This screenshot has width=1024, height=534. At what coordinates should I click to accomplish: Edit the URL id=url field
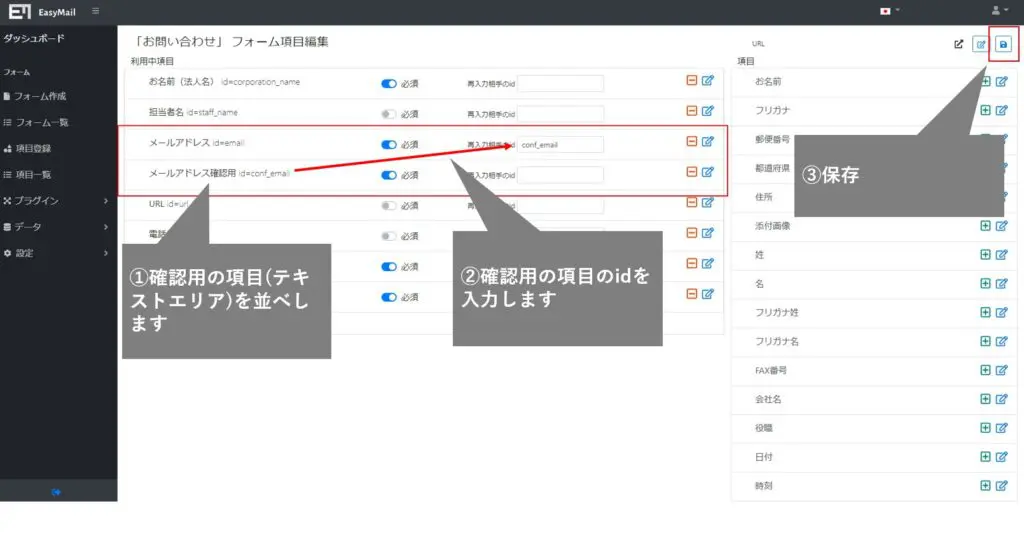[x=708, y=202]
